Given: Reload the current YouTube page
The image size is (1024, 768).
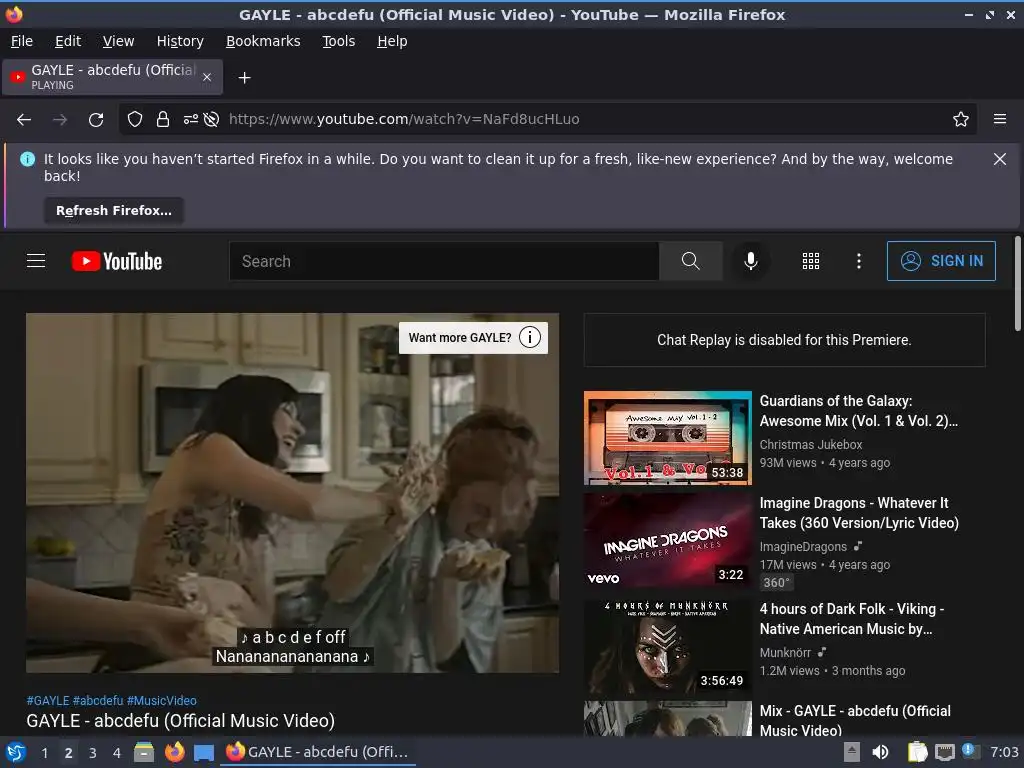Looking at the screenshot, I should [96, 120].
